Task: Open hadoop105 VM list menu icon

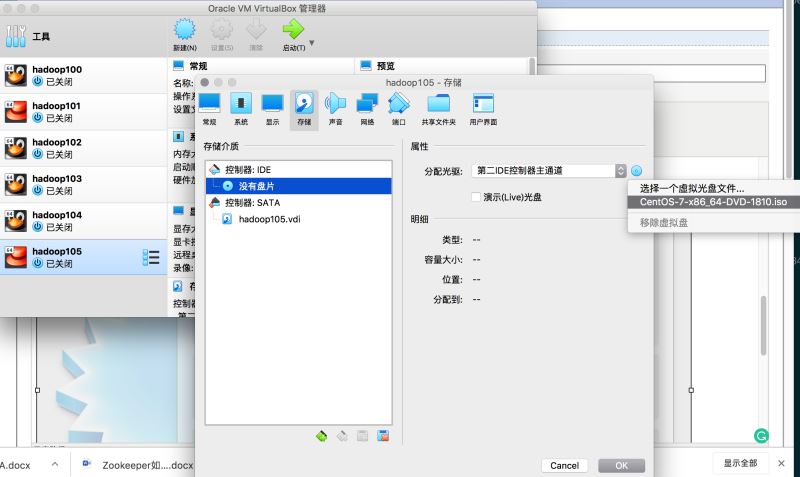Action: pos(152,257)
